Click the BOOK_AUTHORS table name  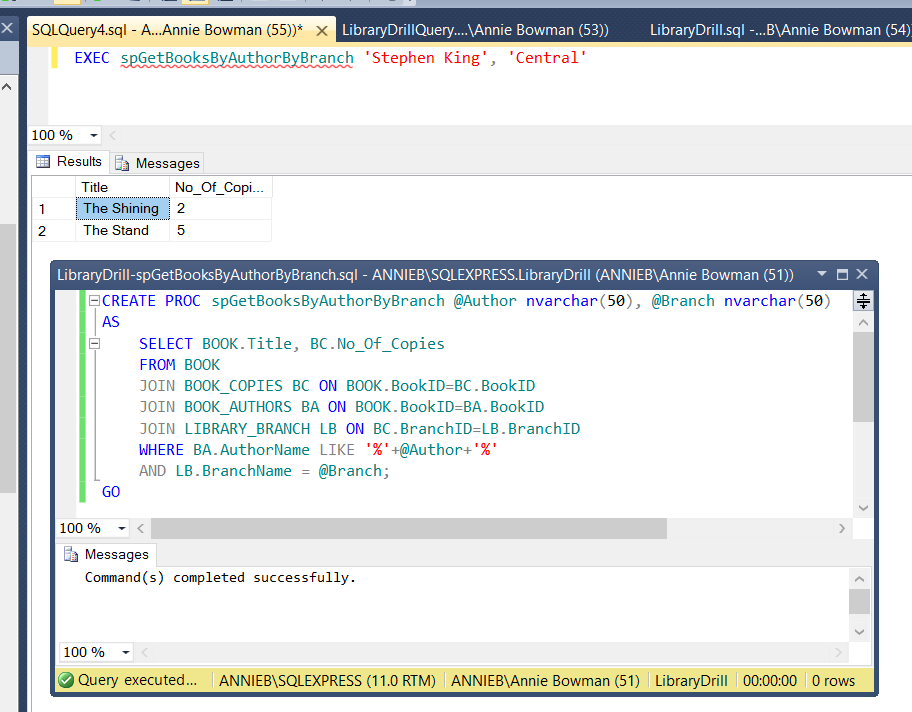point(238,407)
